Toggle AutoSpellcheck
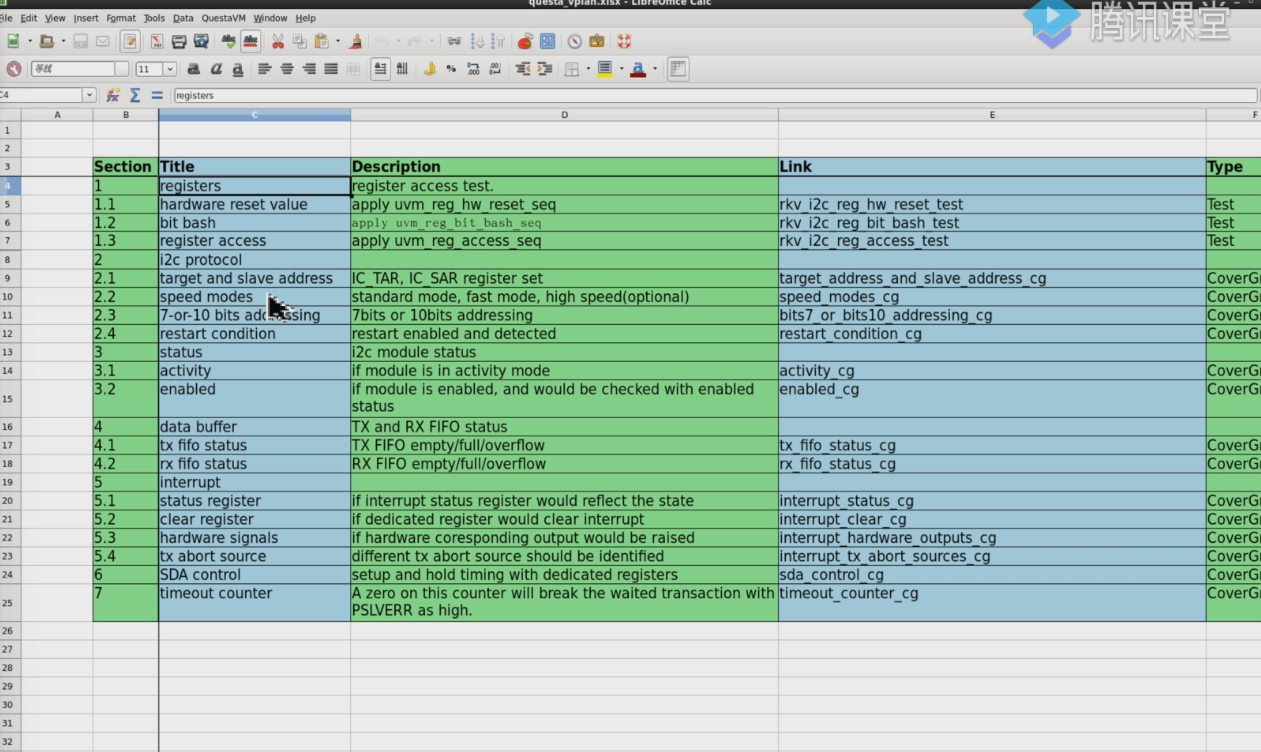Image resolution: width=1261 pixels, height=752 pixels. pyautogui.click(x=251, y=41)
